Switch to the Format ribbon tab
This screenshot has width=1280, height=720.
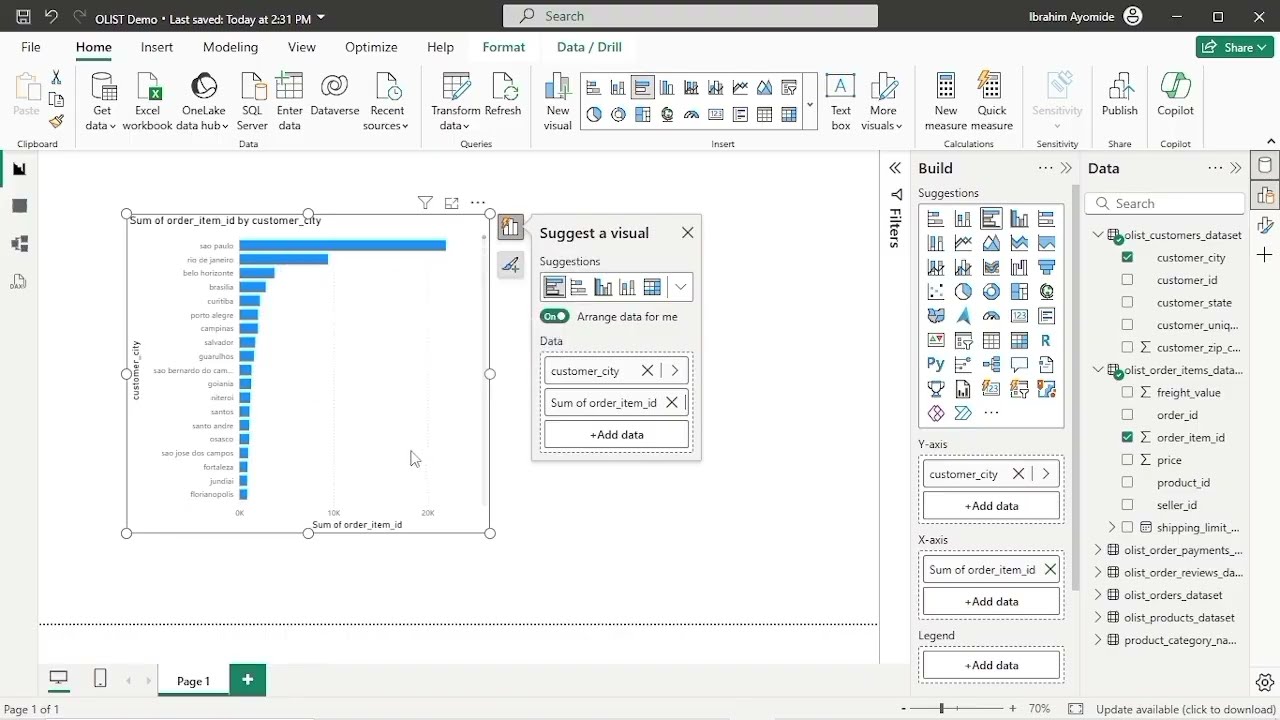point(503,47)
